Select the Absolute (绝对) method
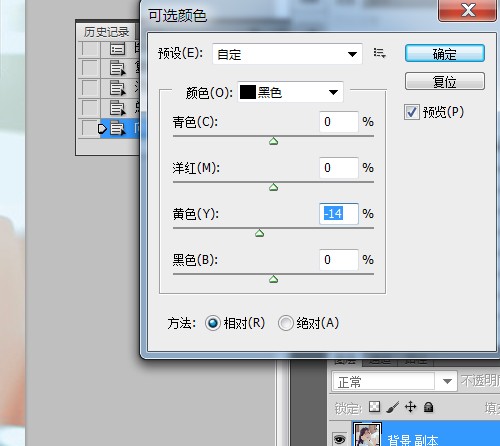 (x=285, y=323)
